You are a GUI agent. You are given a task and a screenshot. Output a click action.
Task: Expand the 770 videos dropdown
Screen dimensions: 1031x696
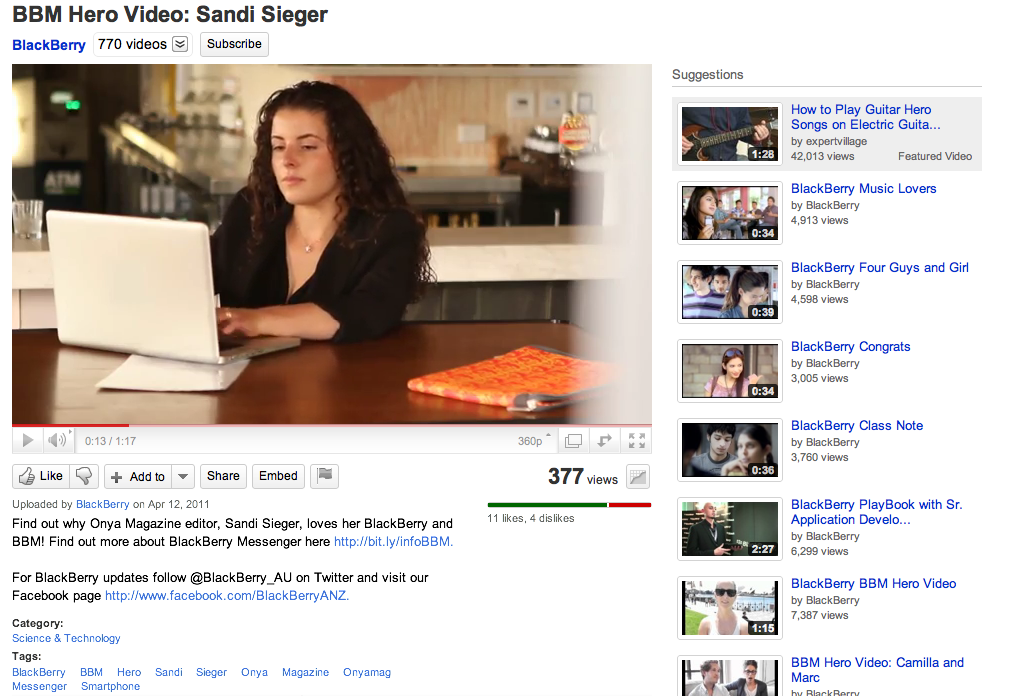(180, 44)
